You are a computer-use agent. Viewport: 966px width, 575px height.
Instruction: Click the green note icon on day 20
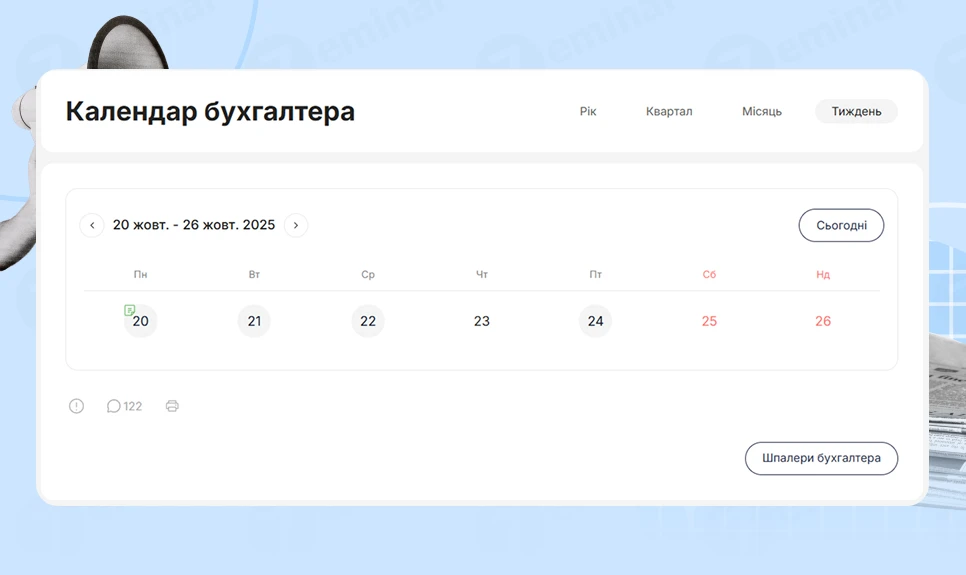tap(129, 310)
